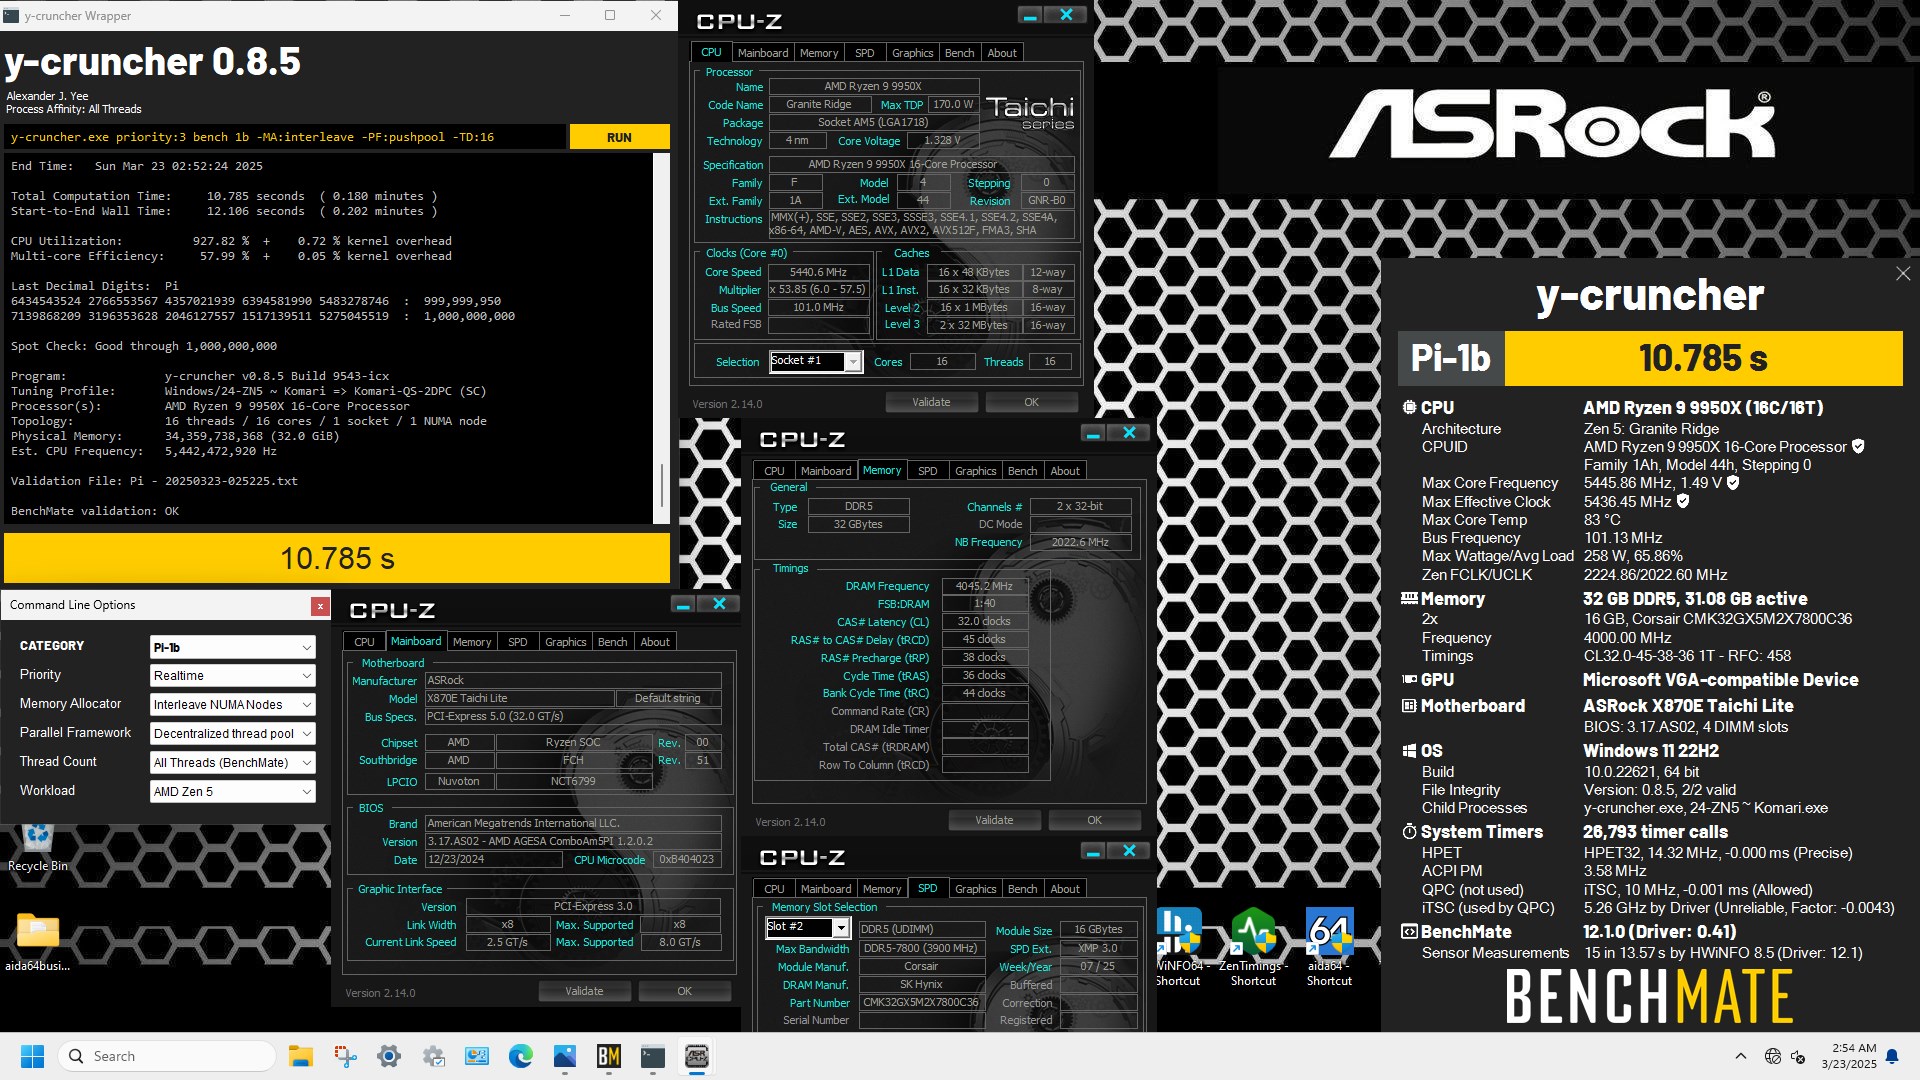The image size is (1920, 1080).
Task: Close the Command Line Options panel
Action: [x=320, y=606]
